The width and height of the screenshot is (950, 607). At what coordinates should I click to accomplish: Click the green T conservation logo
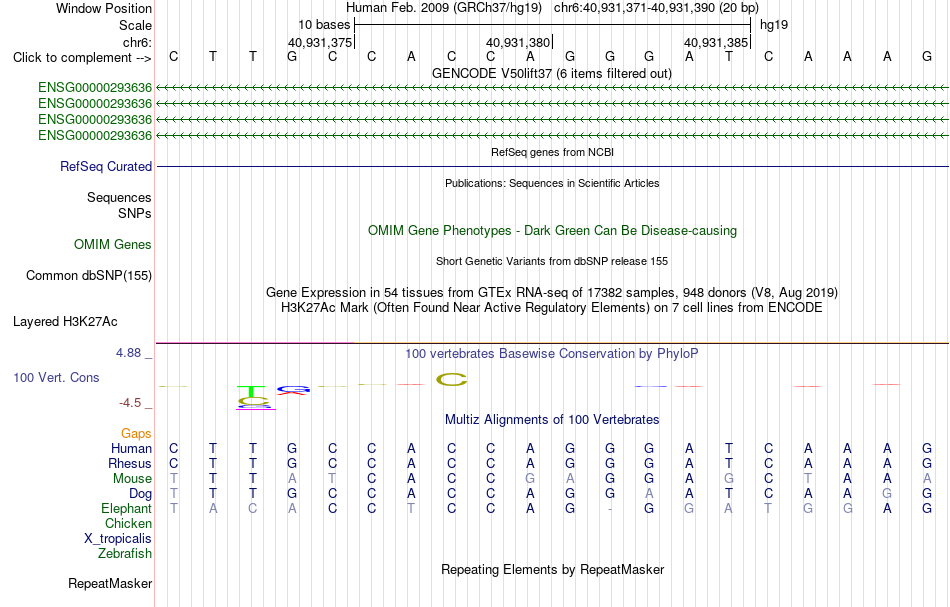tap(251, 391)
